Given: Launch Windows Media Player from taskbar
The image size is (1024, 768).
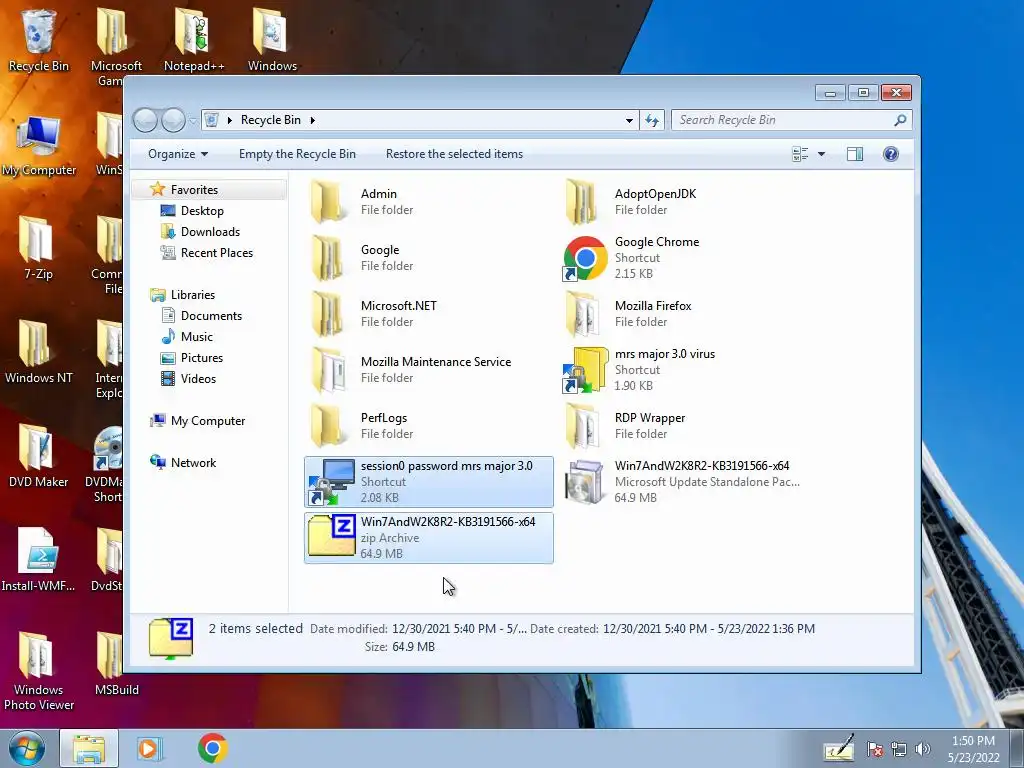Looking at the screenshot, I should [150, 748].
